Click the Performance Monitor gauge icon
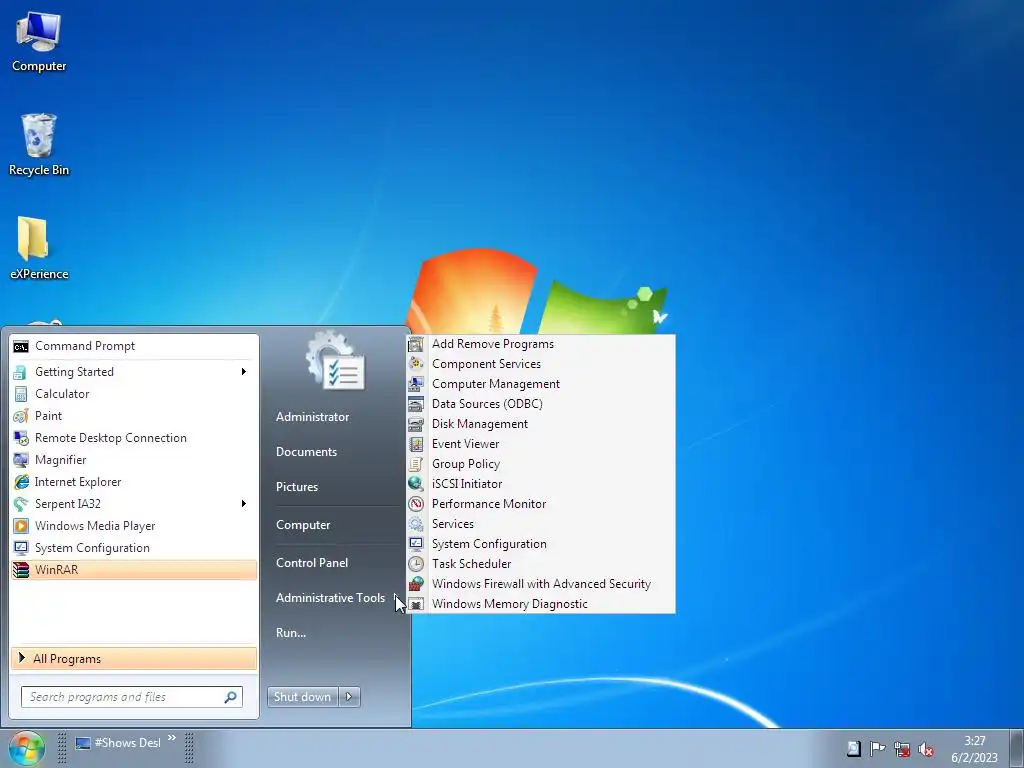The width and height of the screenshot is (1024, 768). click(x=416, y=504)
